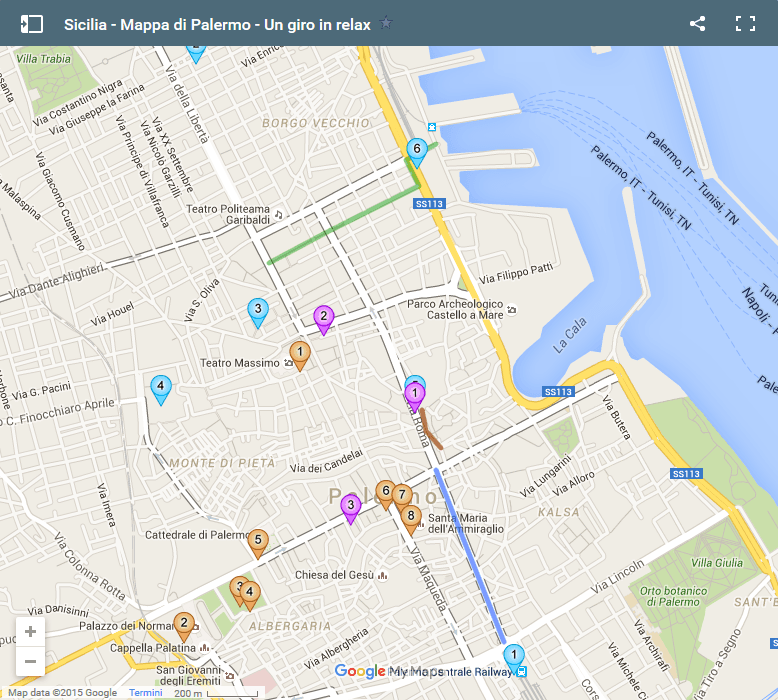
Task: Click the share map icon
Action: (698, 24)
